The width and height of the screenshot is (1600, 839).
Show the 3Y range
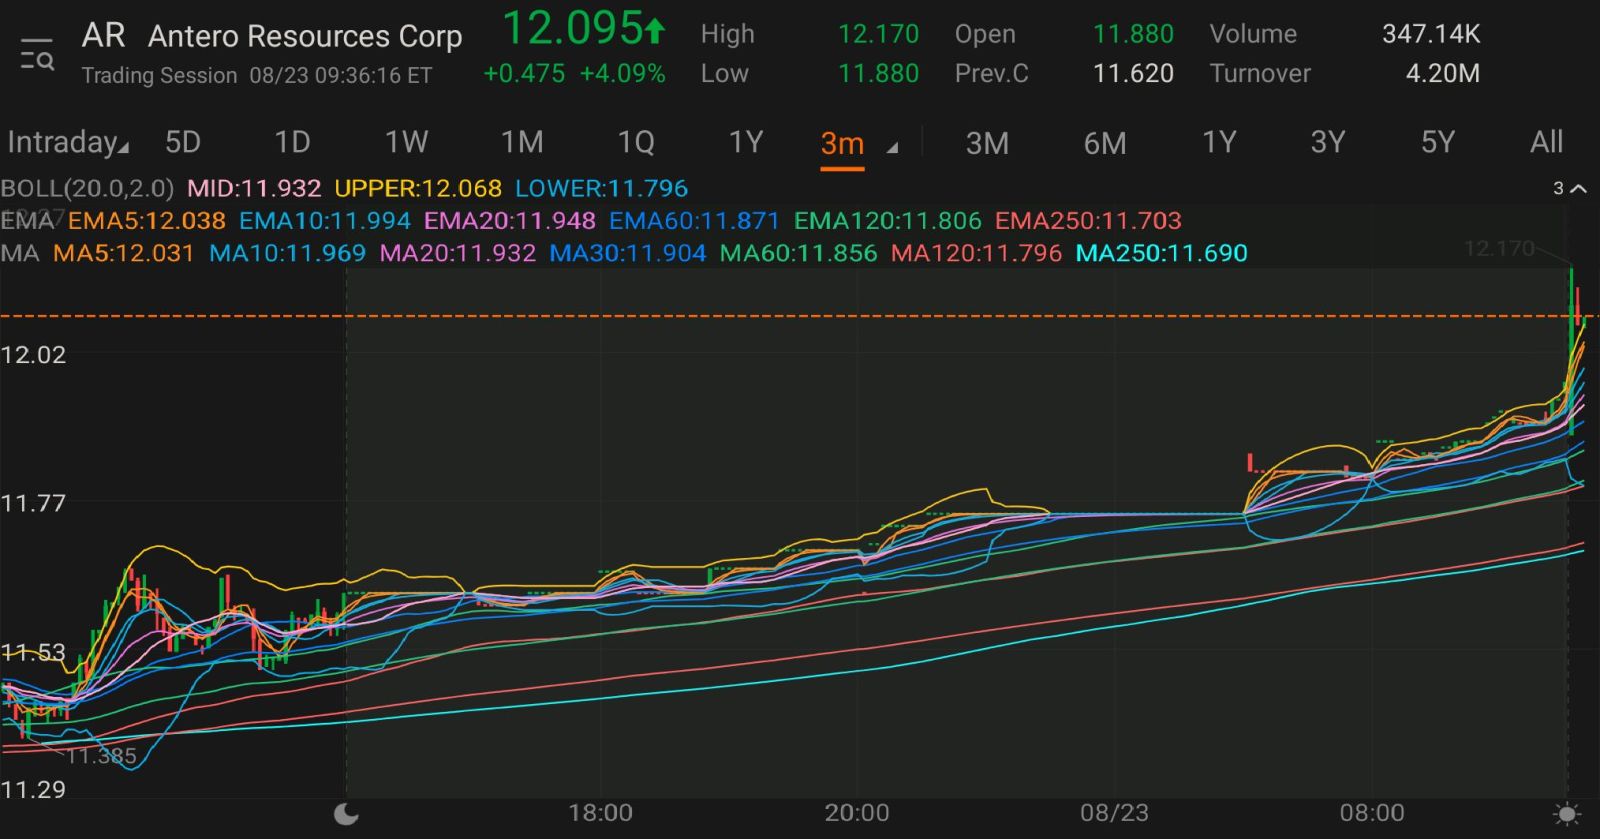1328,142
